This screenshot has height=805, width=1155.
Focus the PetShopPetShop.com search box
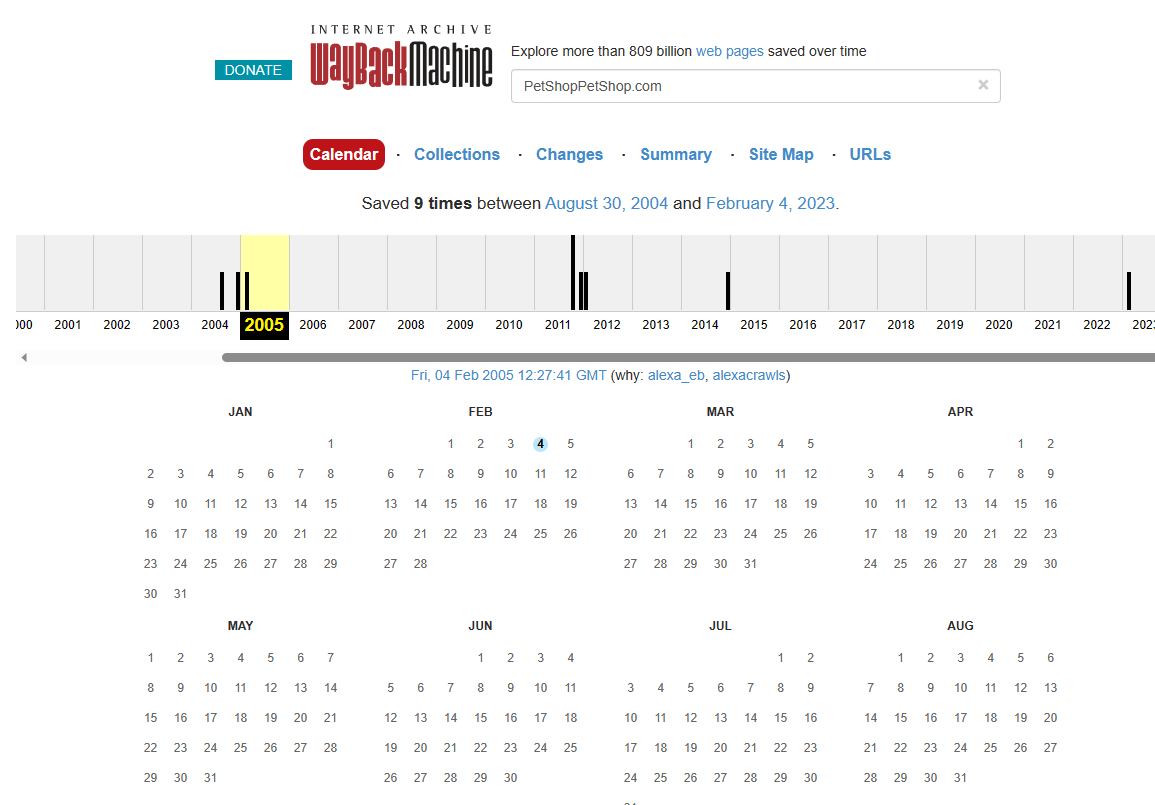click(x=755, y=86)
